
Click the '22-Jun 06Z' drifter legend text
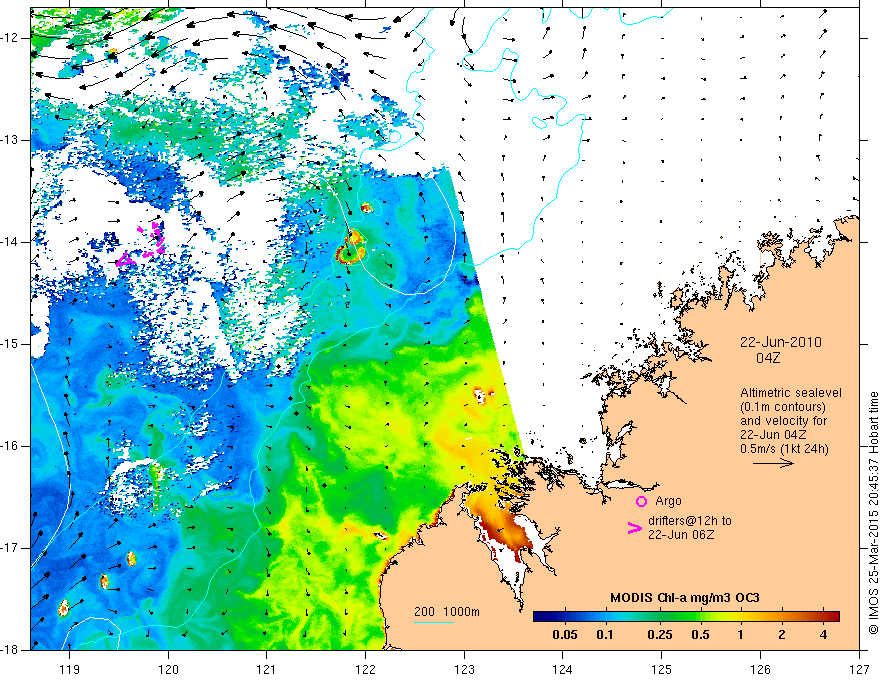pos(681,535)
